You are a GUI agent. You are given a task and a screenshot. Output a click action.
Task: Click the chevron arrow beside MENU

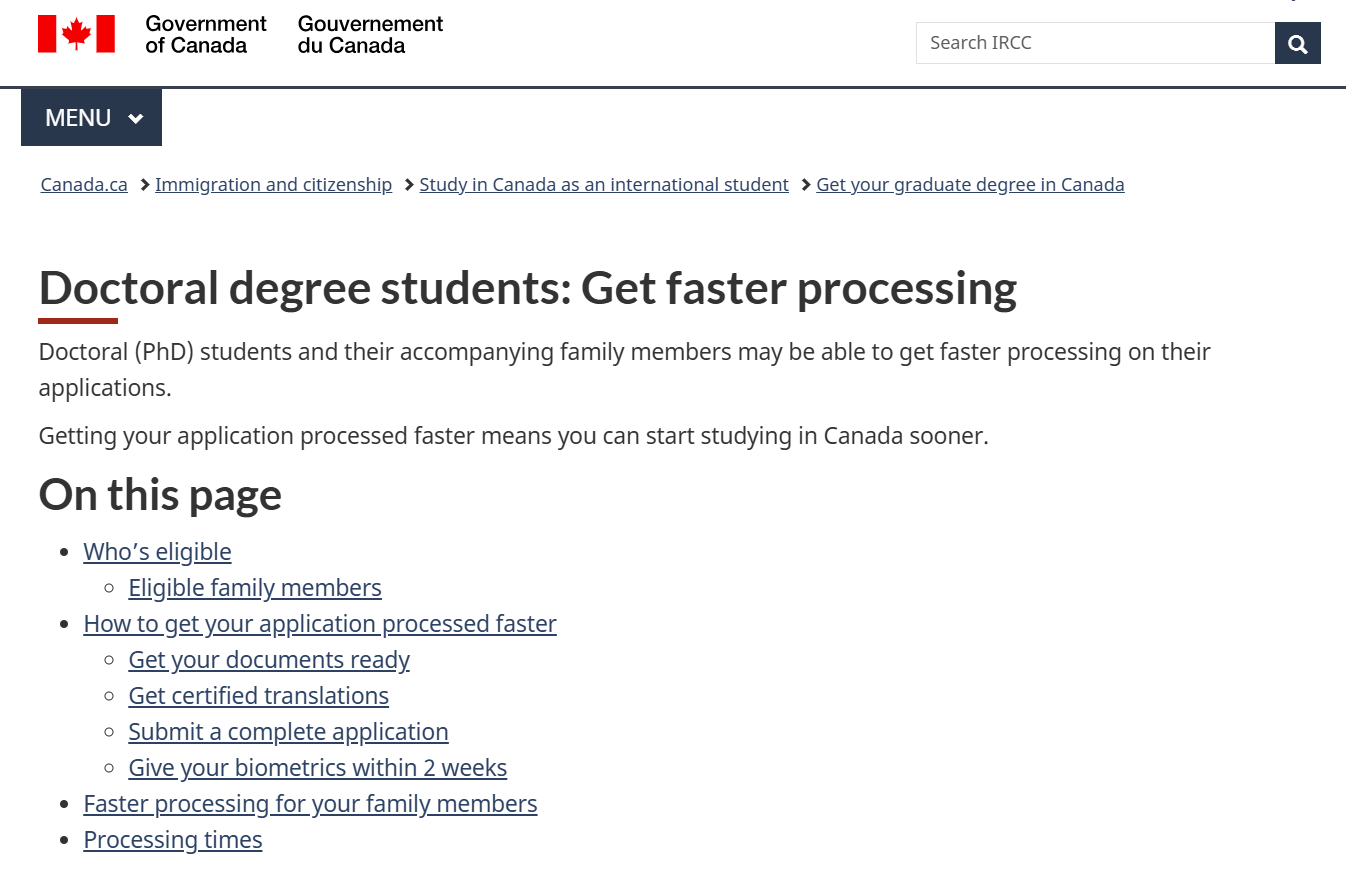click(x=136, y=119)
